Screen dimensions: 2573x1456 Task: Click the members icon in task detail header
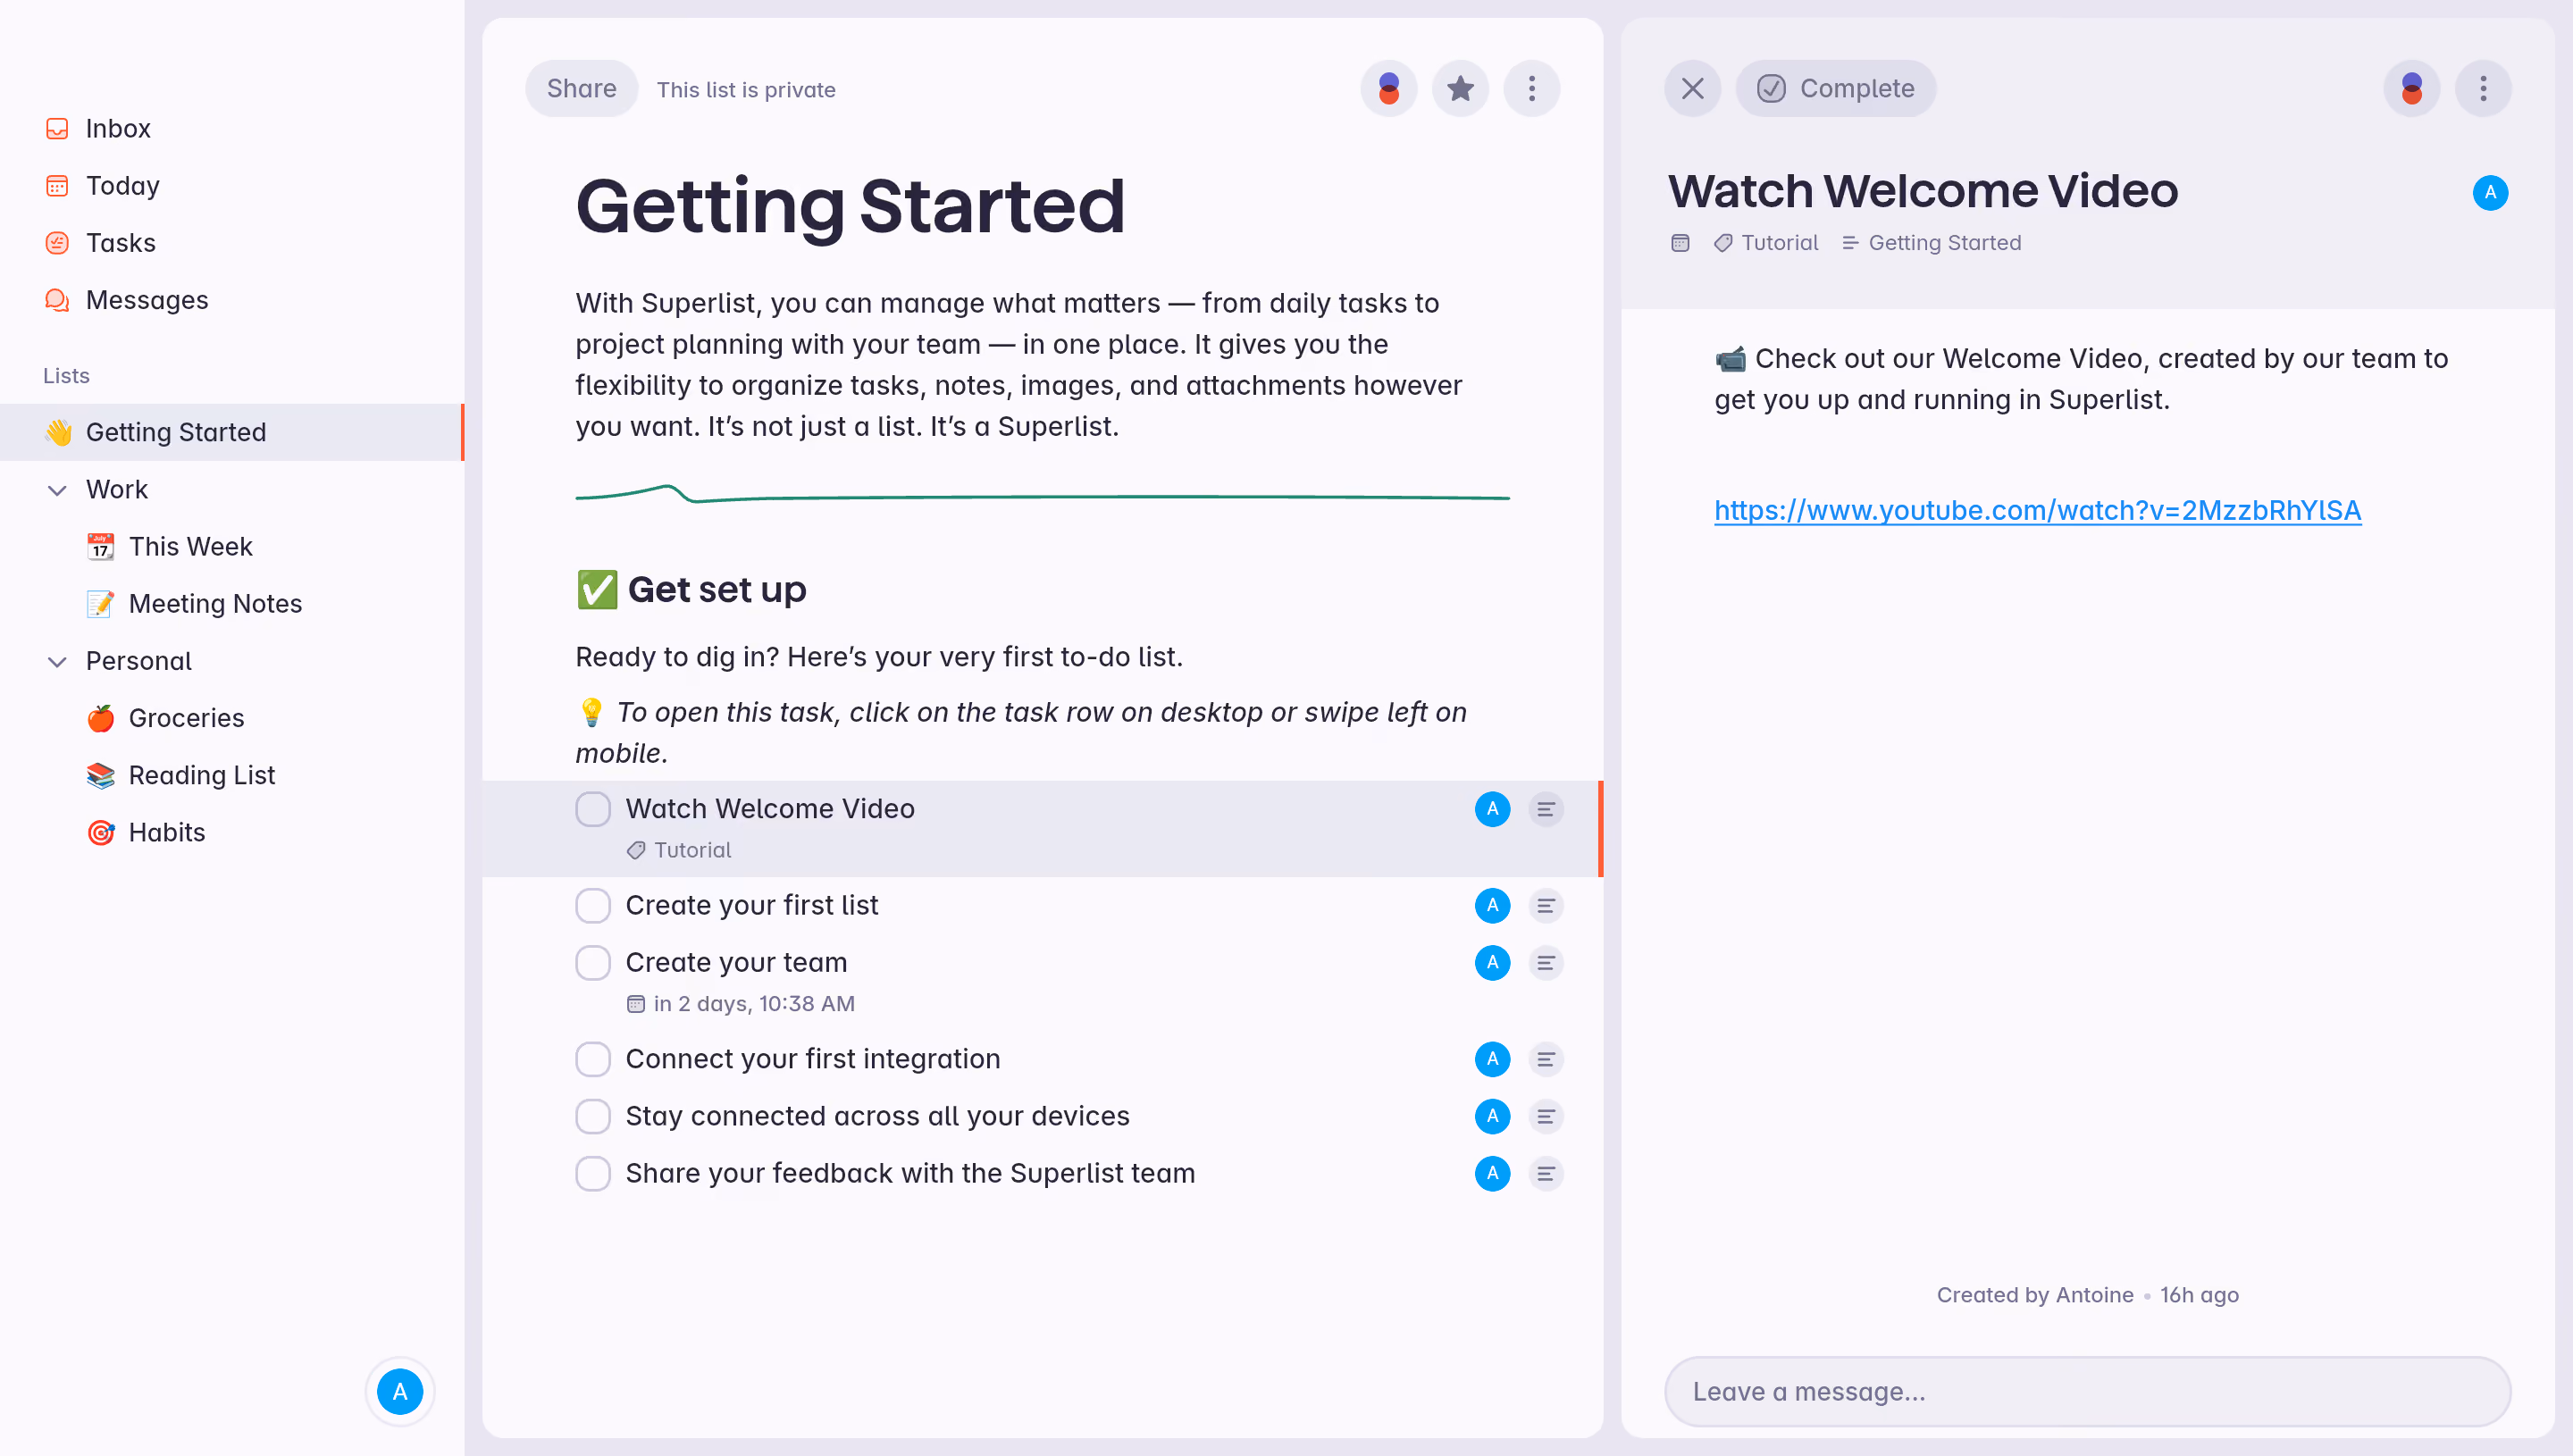click(x=2411, y=89)
